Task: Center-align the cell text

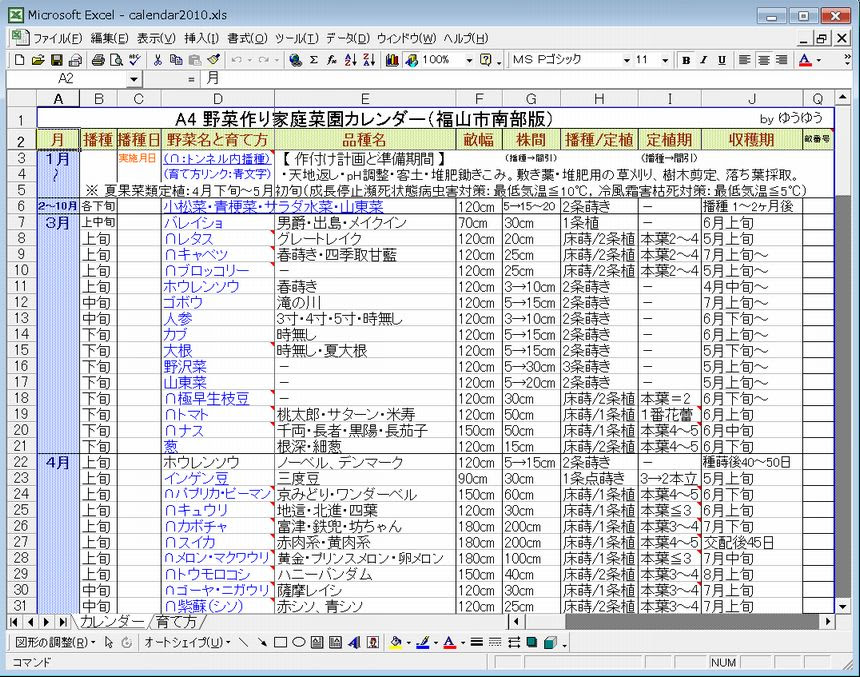Action: tap(763, 60)
